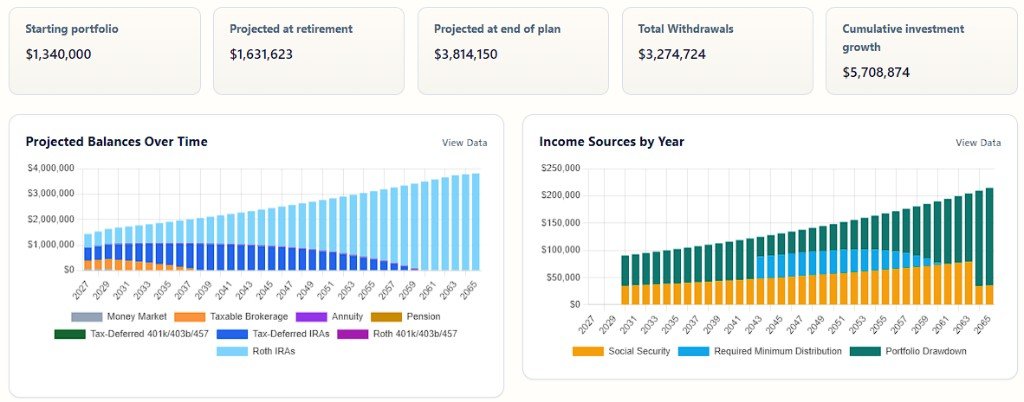Image resolution: width=1024 pixels, height=402 pixels.
Task: Toggle Social Security legend swatch
Action: (588, 351)
